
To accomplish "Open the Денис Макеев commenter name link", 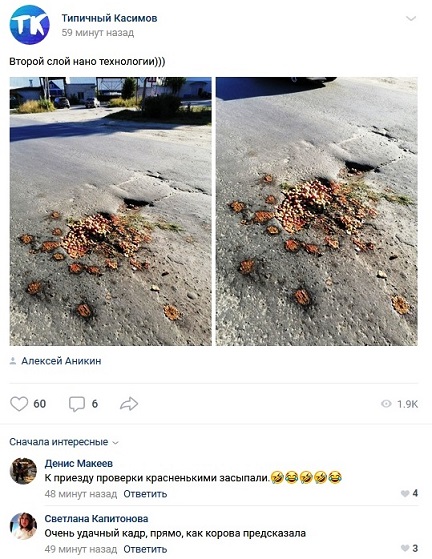I will click(79, 463).
